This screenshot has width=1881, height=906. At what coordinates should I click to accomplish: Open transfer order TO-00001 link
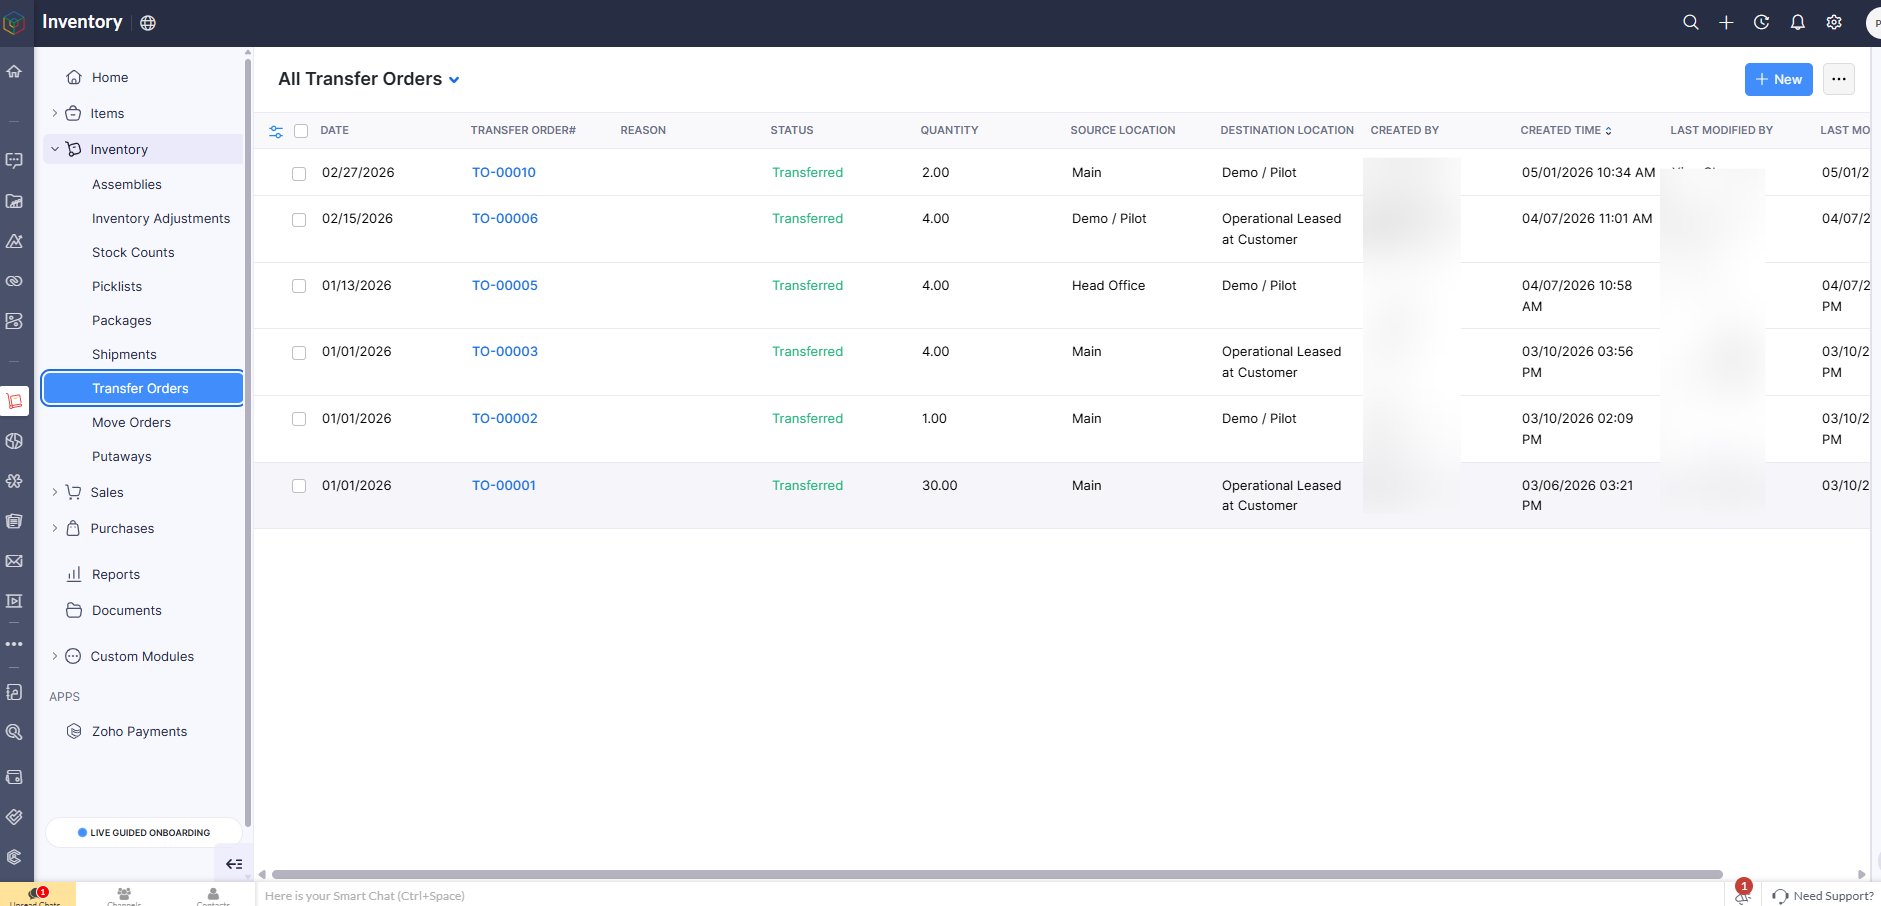pos(504,485)
